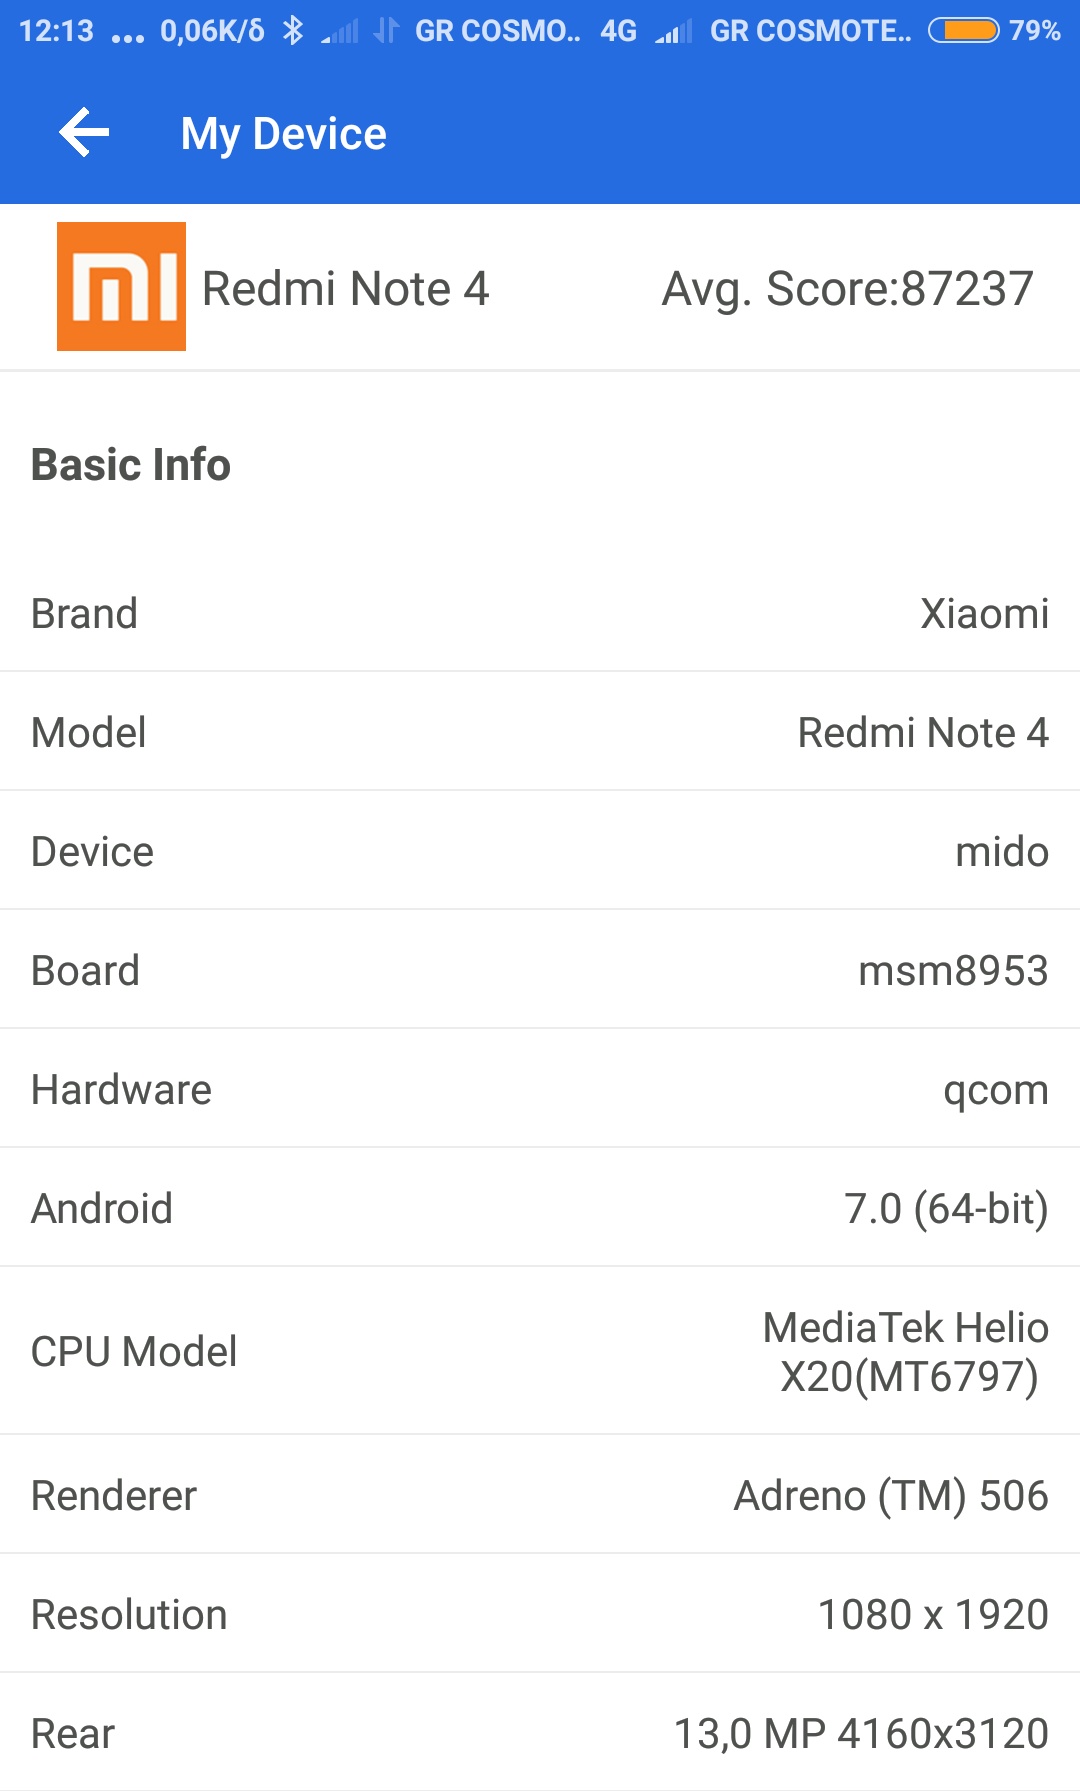Tap the back arrow icon
Image resolution: width=1080 pixels, height=1791 pixels.
click(x=84, y=133)
